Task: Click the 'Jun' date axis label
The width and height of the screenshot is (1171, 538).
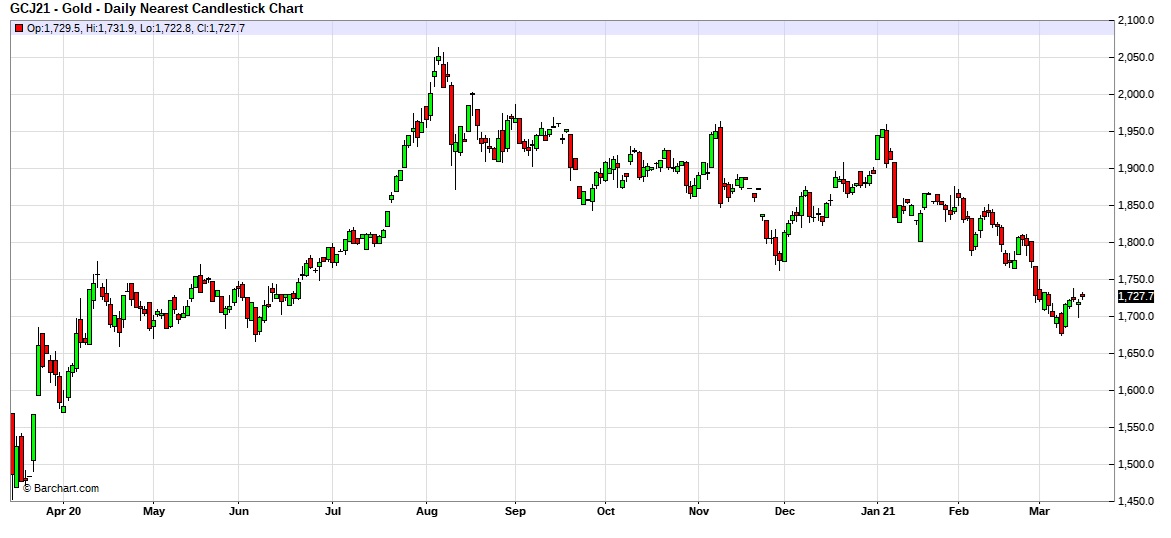Action: click(x=238, y=512)
